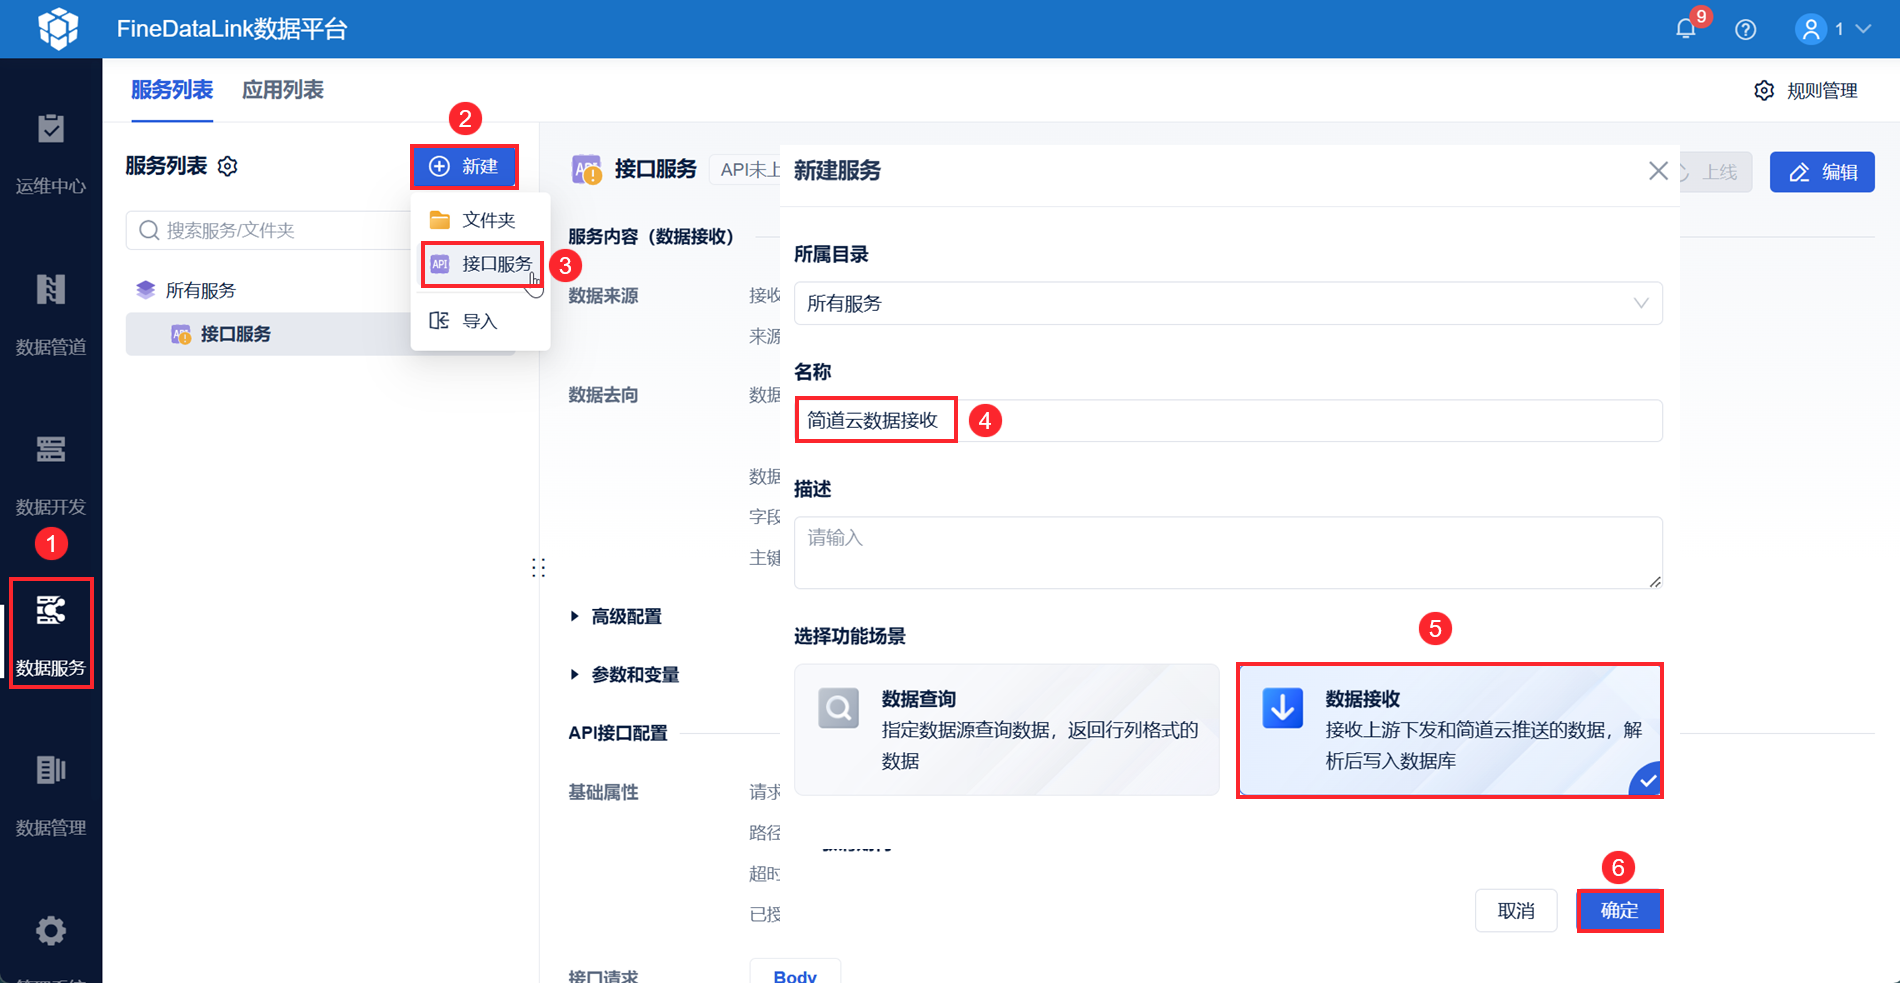This screenshot has width=1900, height=983.
Task: Close the 新建服务 dialog
Action: pos(1658,171)
